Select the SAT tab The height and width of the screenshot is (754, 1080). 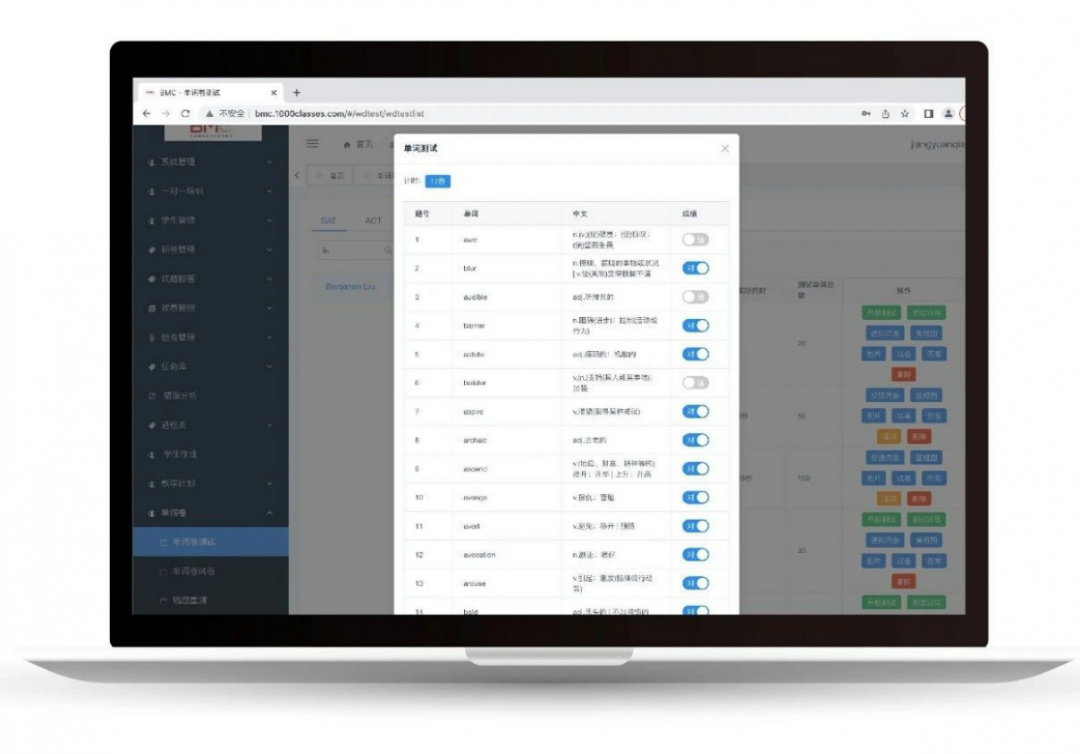(x=328, y=221)
